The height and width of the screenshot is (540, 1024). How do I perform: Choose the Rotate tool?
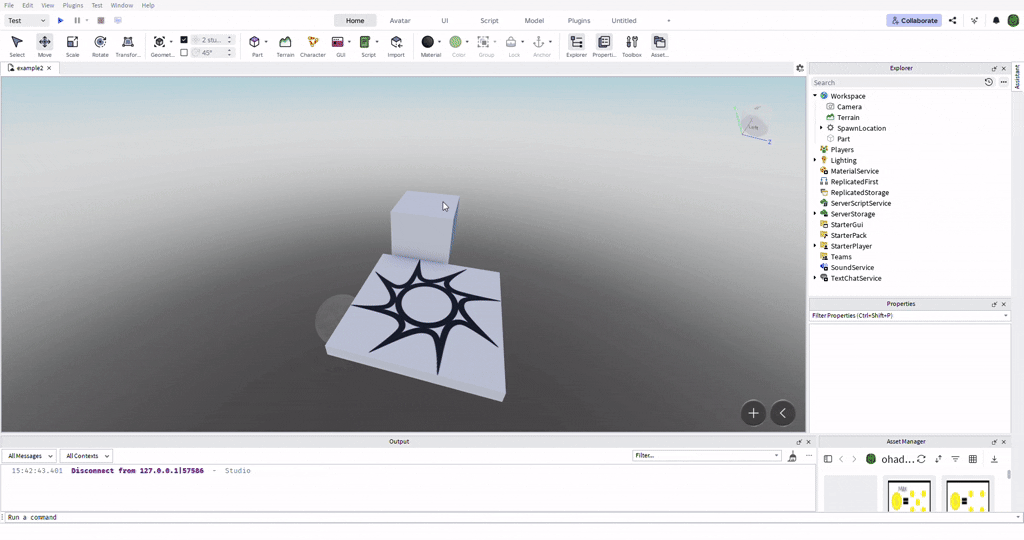[x=100, y=45]
